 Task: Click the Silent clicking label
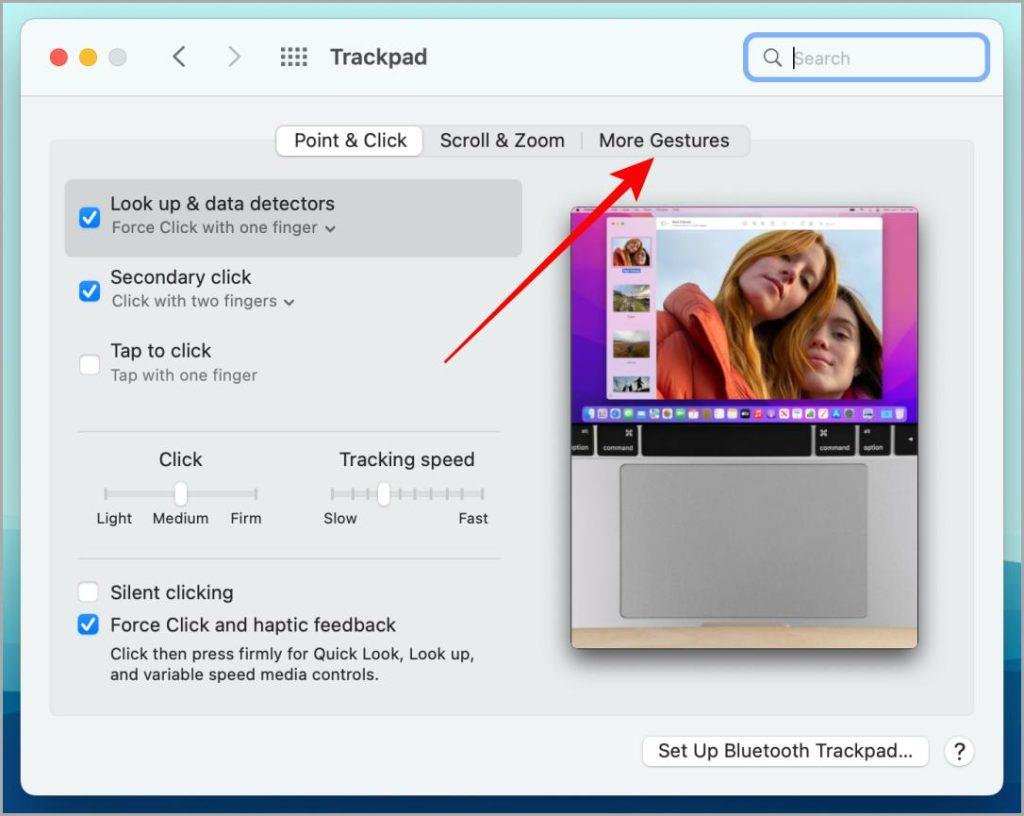(x=172, y=593)
